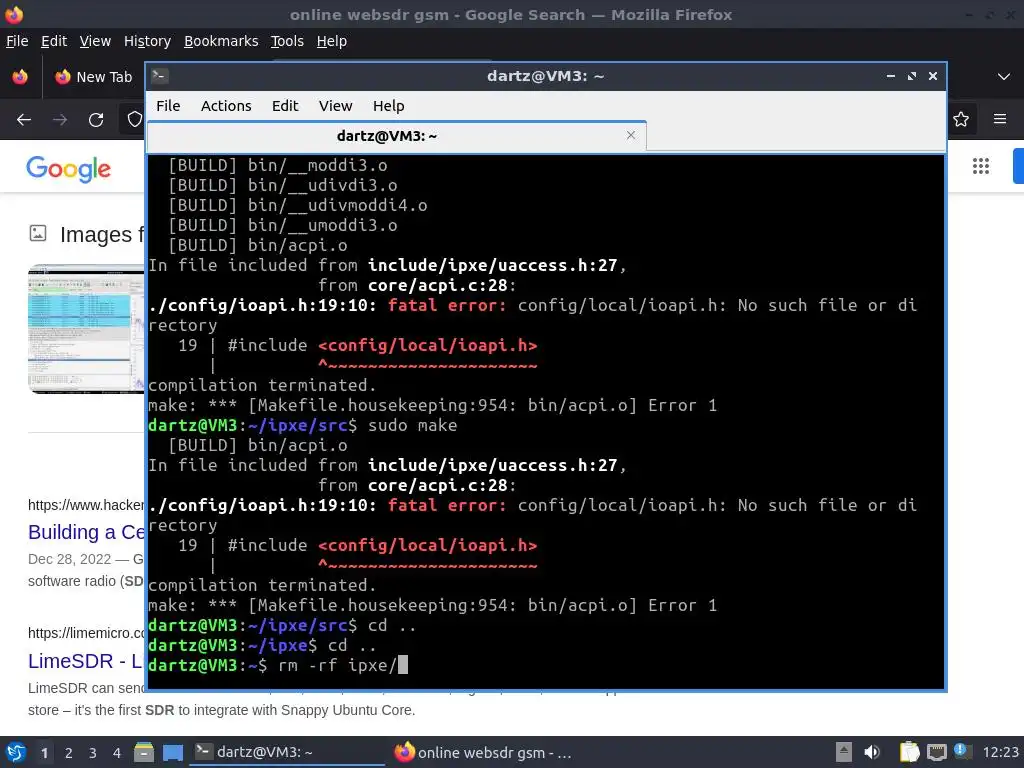Open the file manager in taskbar
Screen dimensions: 1024x768
point(144,752)
